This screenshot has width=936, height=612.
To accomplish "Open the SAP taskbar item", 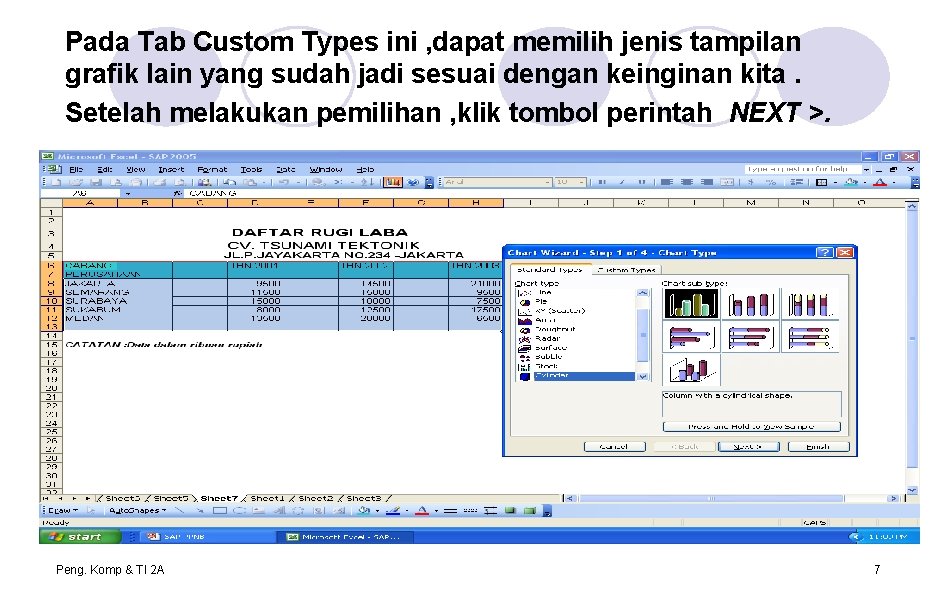I will pos(206,537).
